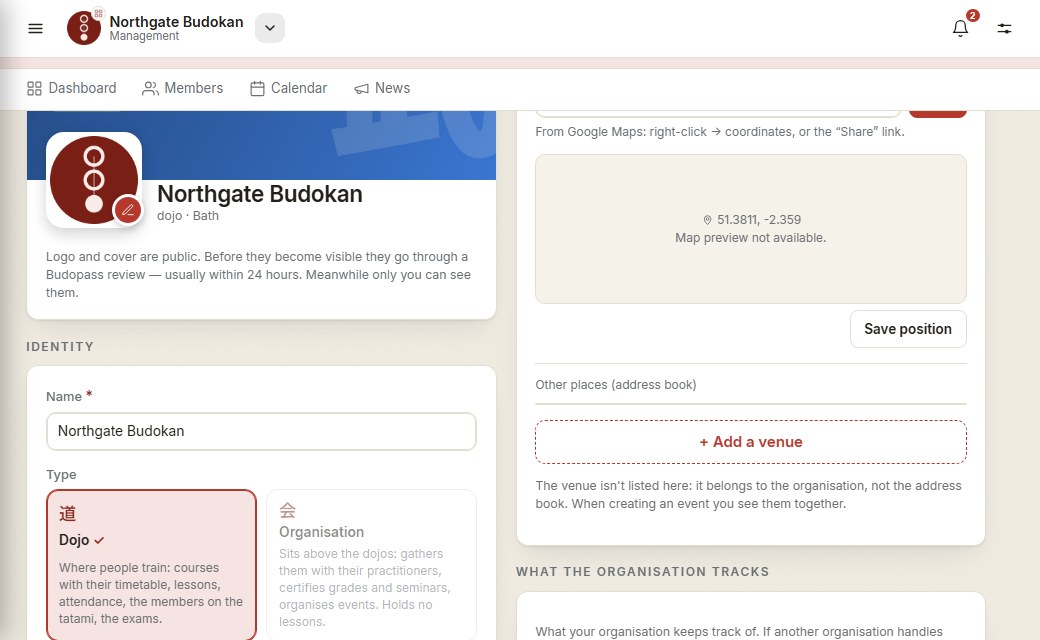This screenshot has height=640, width=1040.
Task: Edit logo with the pencil icon
Action: [128, 210]
